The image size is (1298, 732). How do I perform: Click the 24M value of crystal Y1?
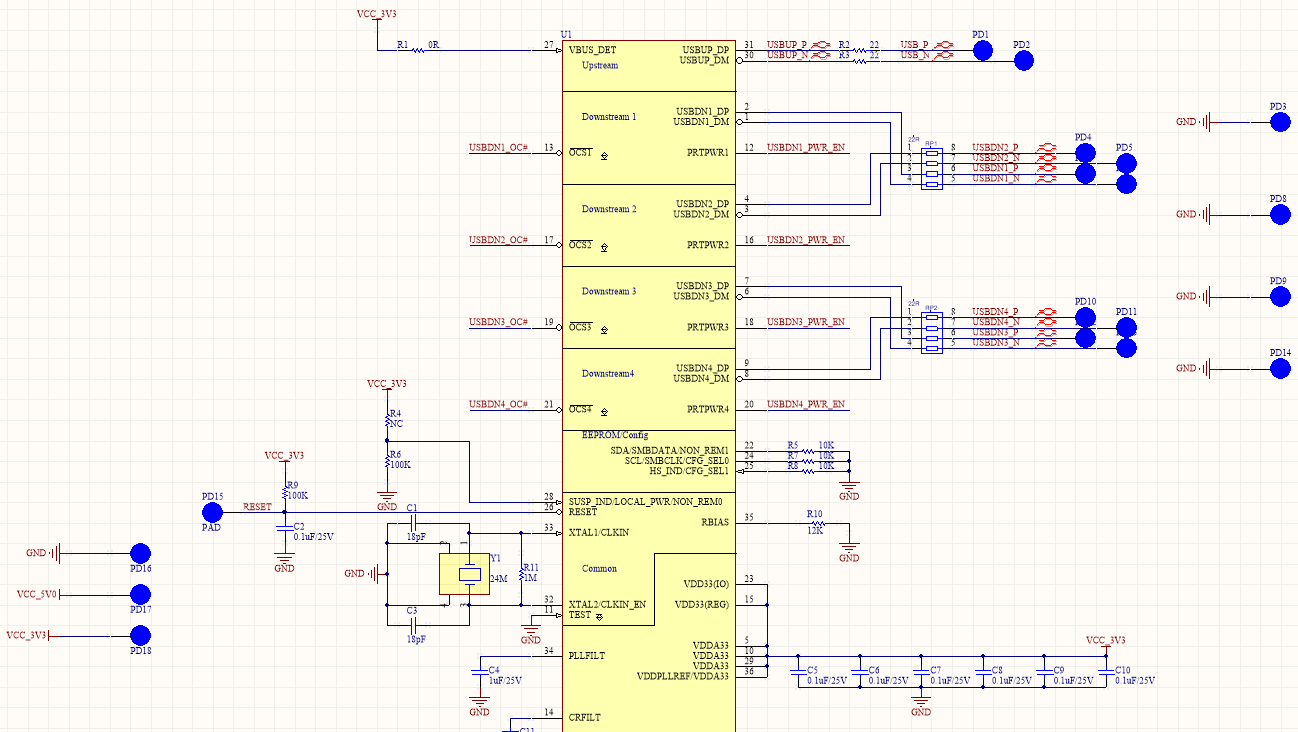[498, 578]
